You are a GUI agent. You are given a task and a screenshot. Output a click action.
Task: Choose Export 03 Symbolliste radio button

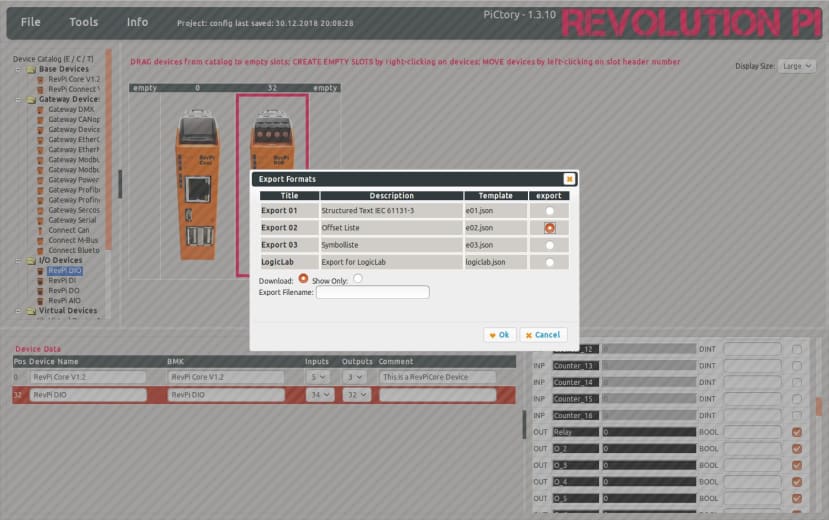coord(549,245)
